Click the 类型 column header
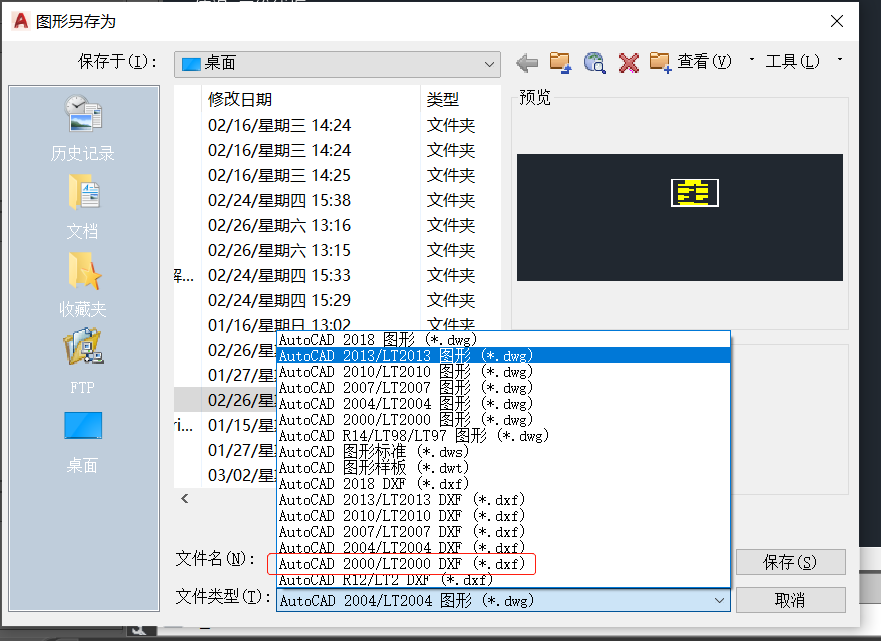The width and height of the screenshot is (881, 641). (460, 99)
